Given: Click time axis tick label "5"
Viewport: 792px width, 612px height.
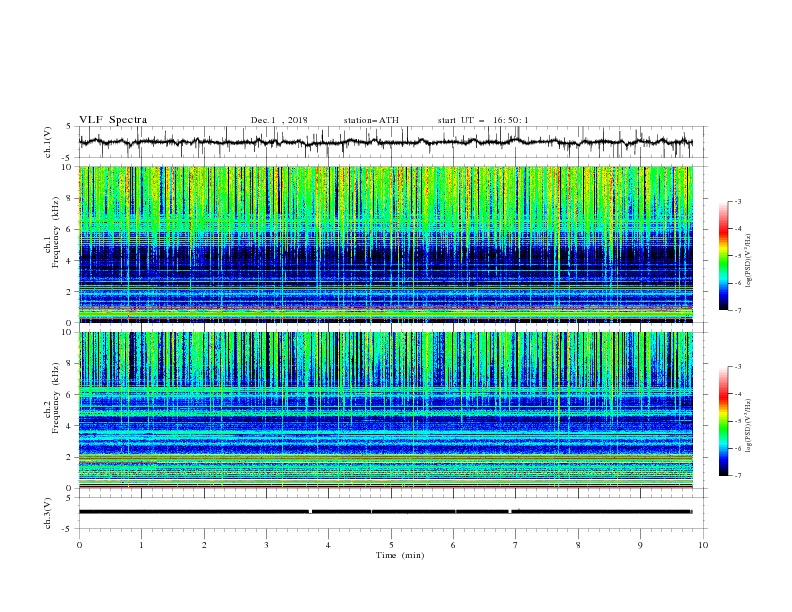Looking at the screenshot, I should coord(391,545).
